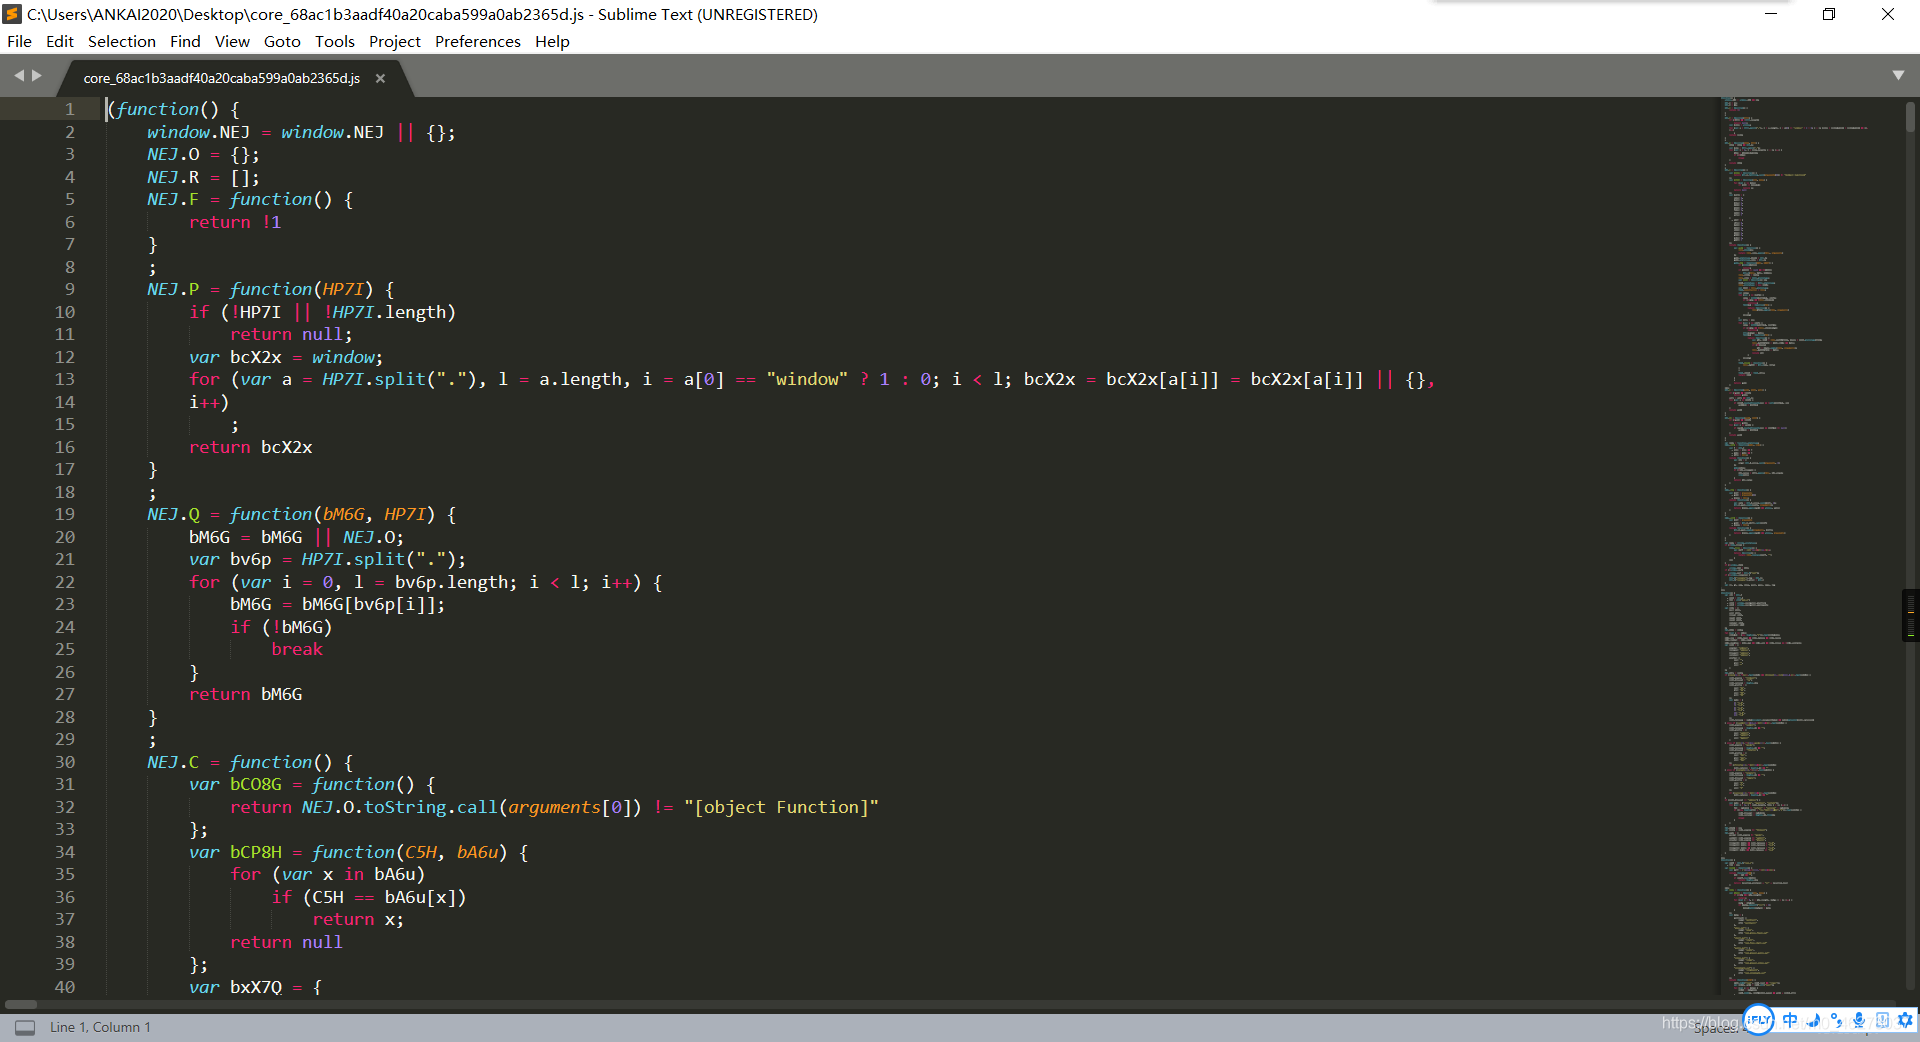This screenshot has height=1042, width=1920.
Task: Click the microphone voice input icon
Action: click(x=1859, y=1020)
